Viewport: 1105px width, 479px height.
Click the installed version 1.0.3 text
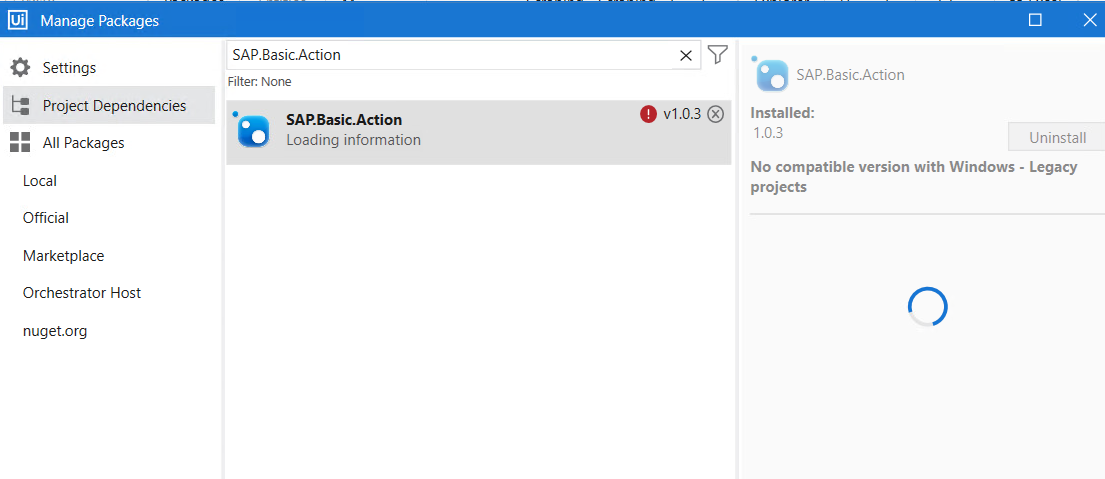pos(768,132)
